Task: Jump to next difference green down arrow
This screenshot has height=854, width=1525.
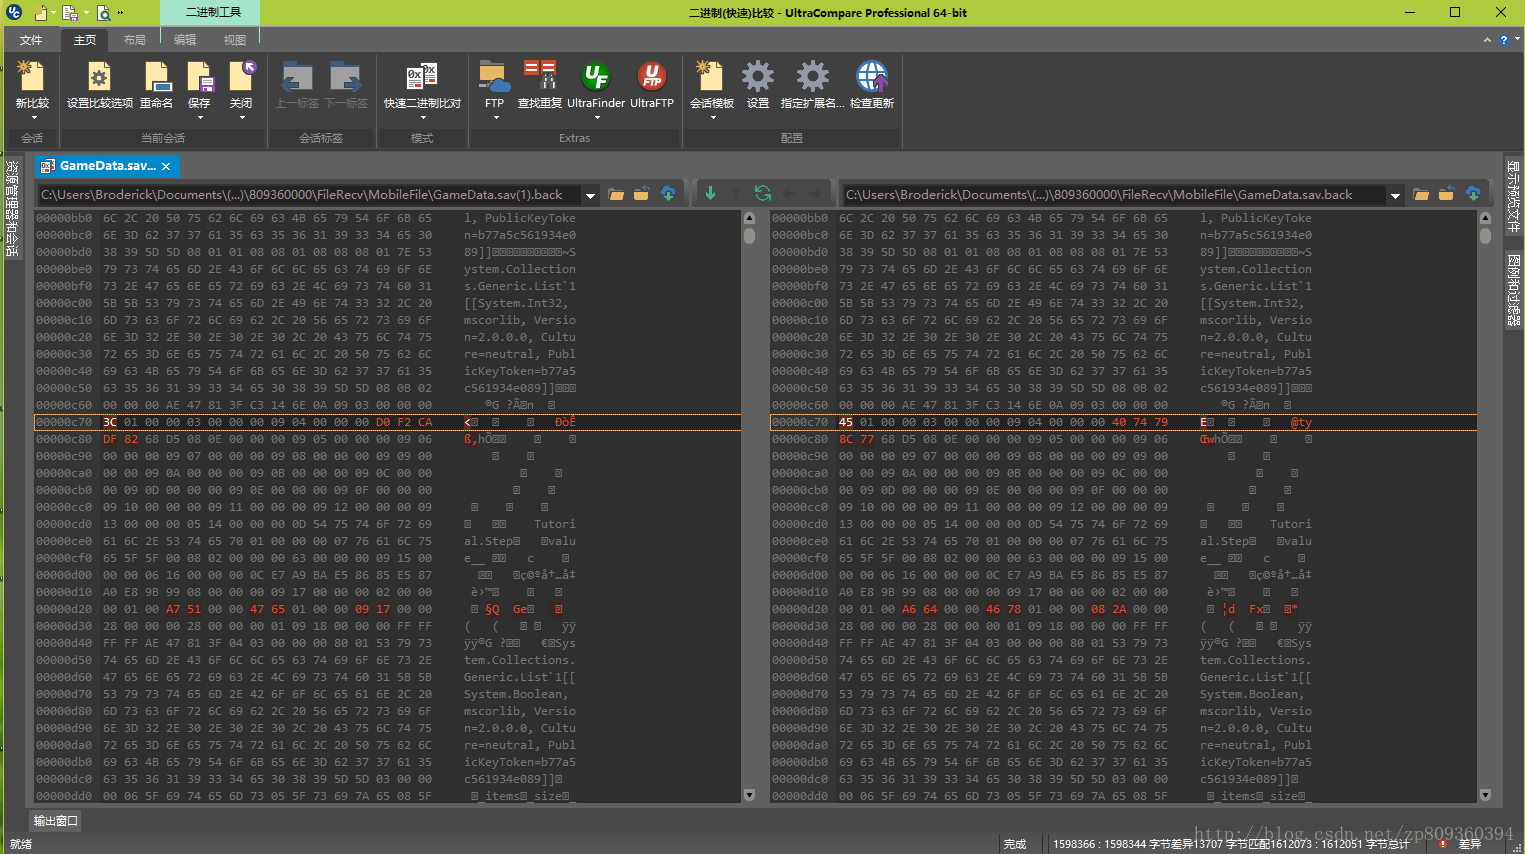Action: click(710, 194)
